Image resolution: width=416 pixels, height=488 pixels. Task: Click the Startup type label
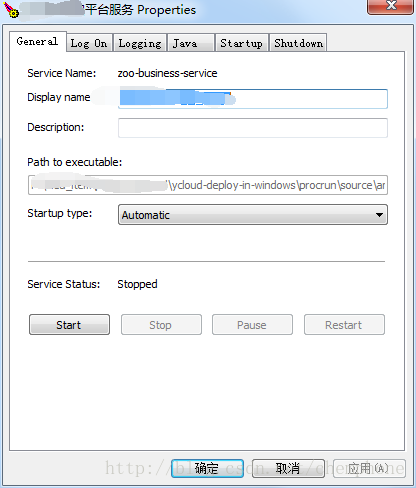pyautogui.click(x=60, y=213)
